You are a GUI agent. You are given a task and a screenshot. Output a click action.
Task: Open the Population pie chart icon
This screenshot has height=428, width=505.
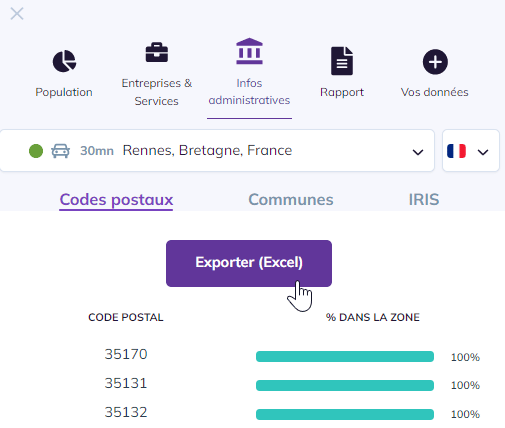[64, 61]
